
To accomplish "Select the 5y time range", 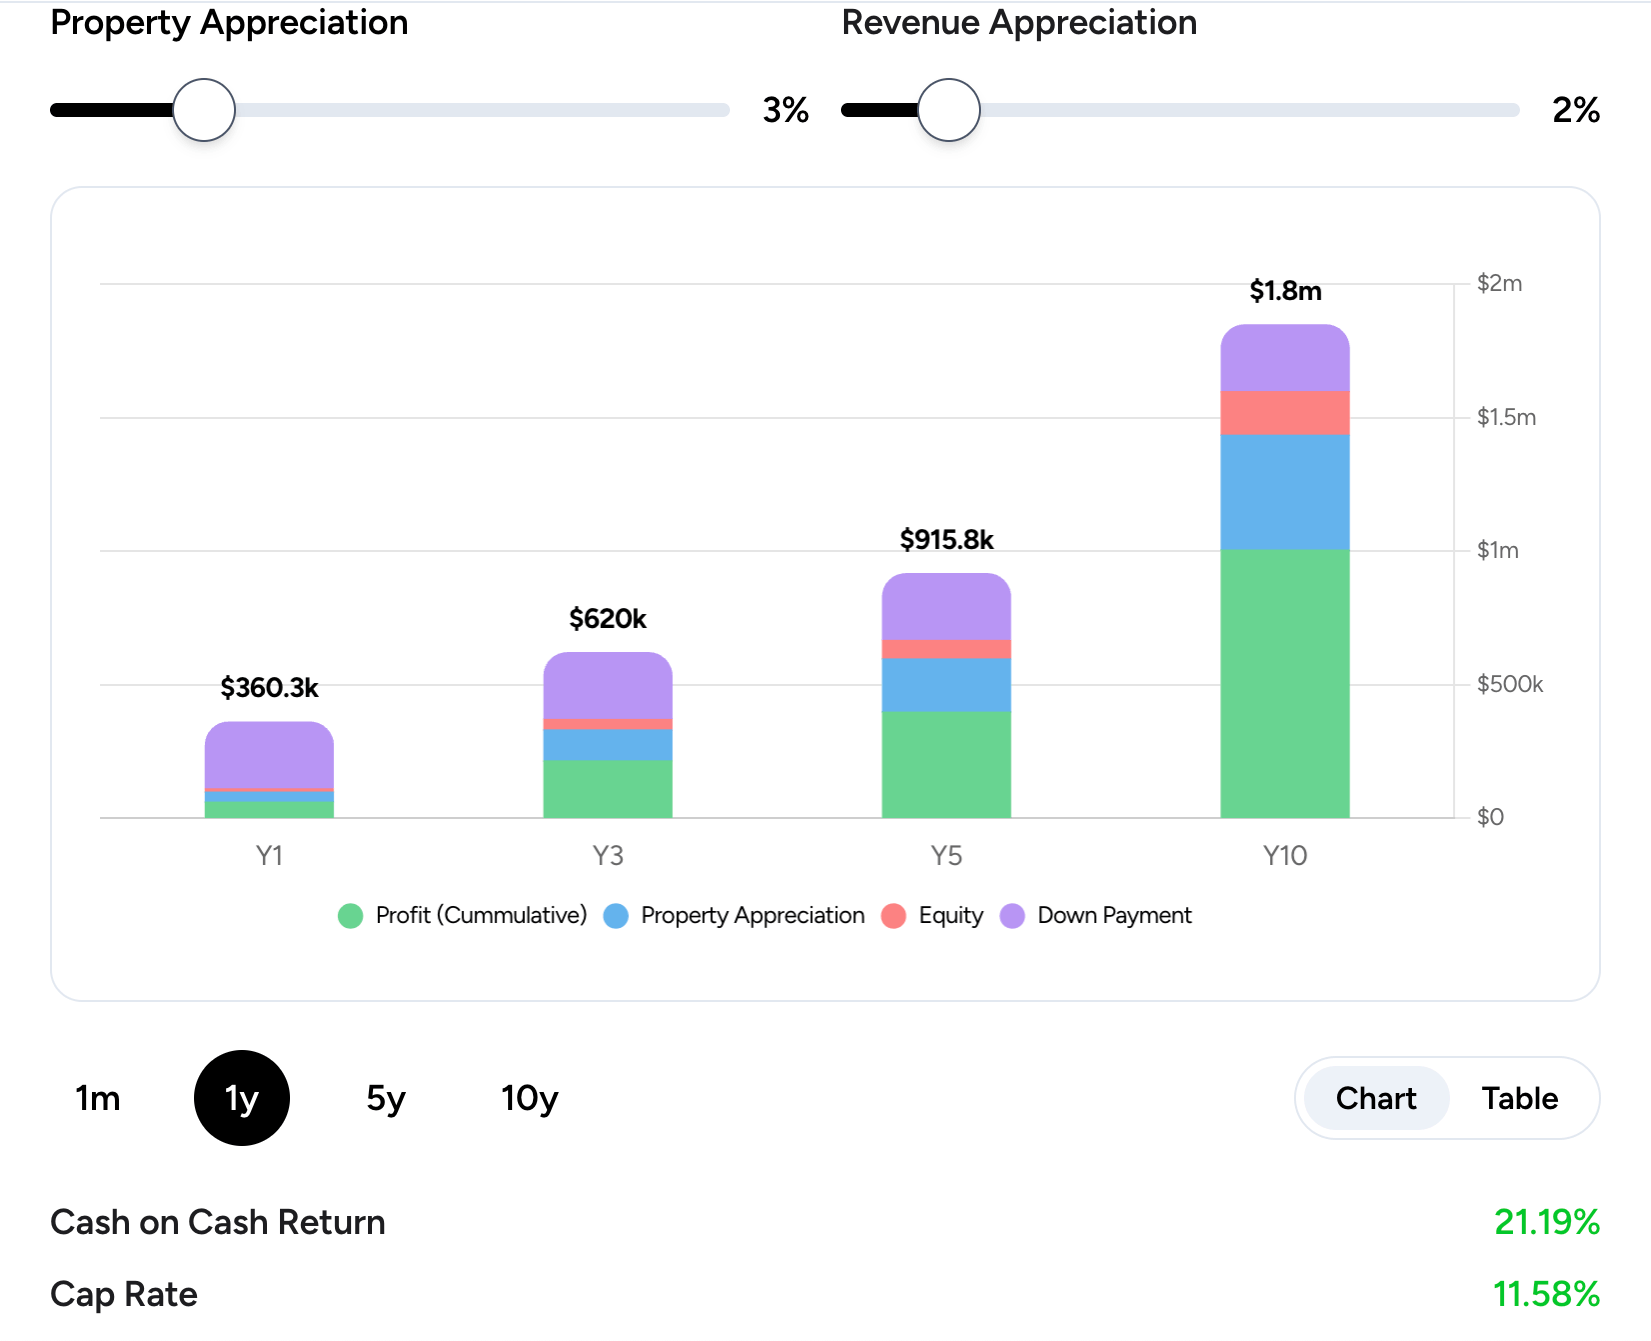I will point(386,1098).
